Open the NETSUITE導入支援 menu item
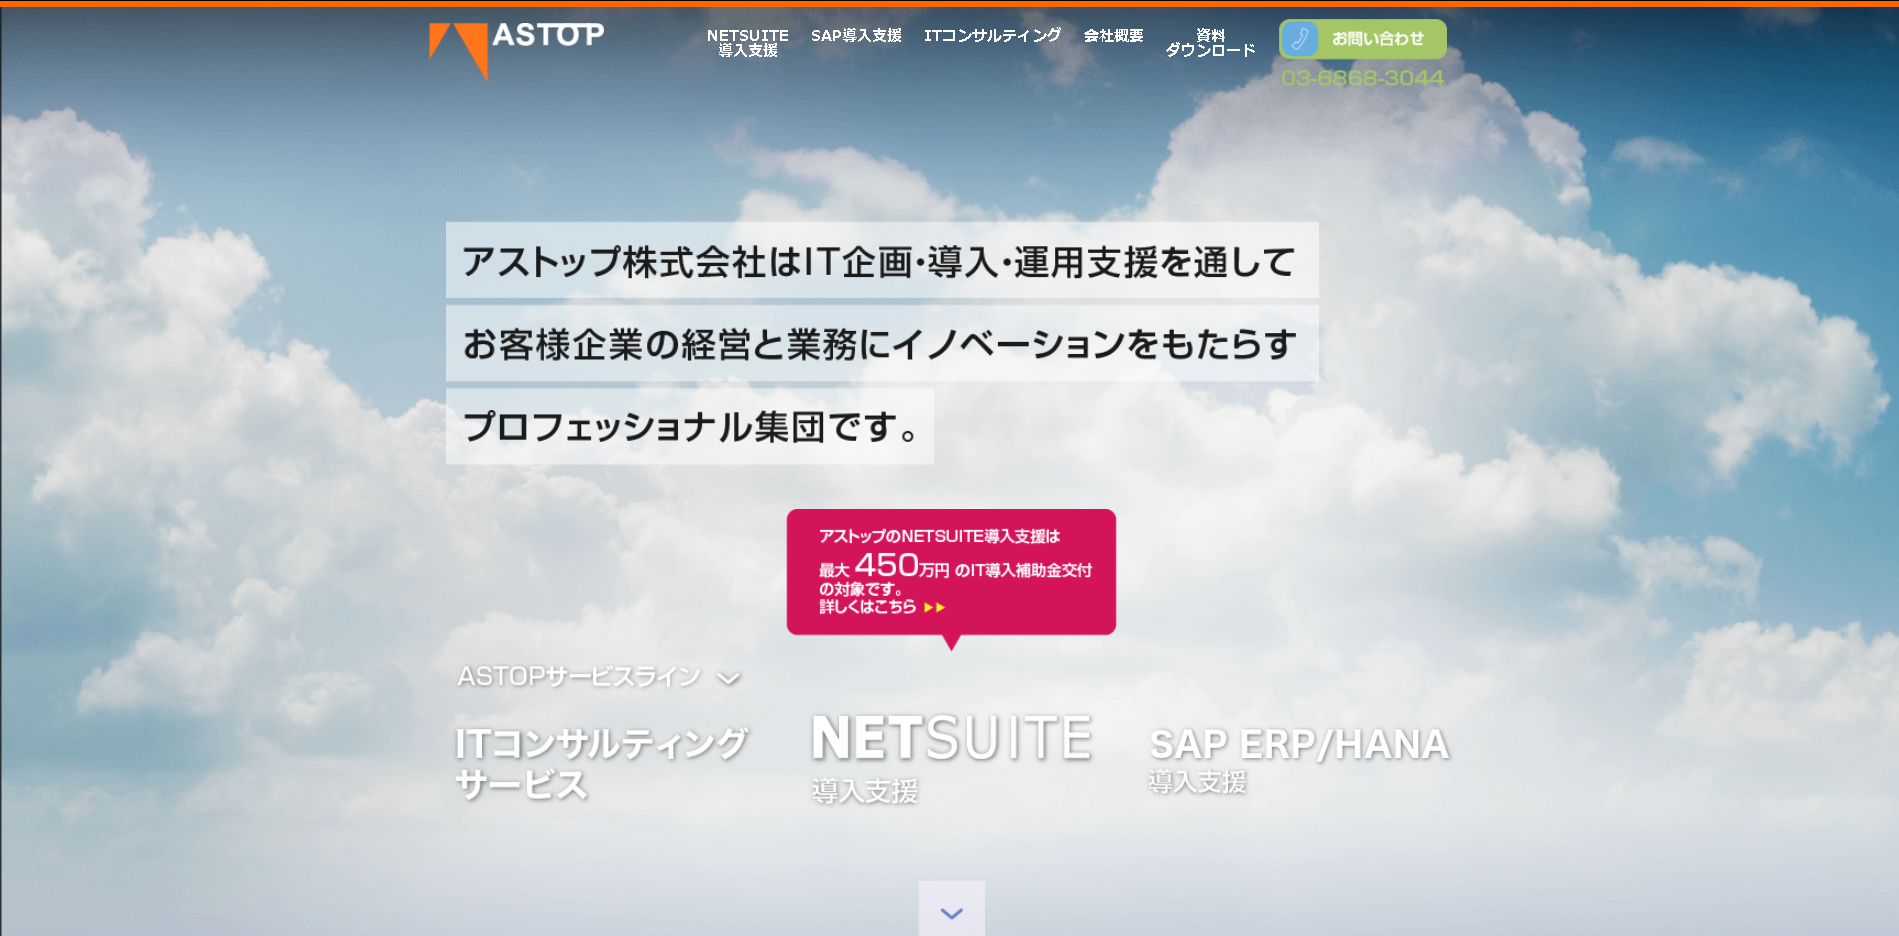This screenshot has height=936, width=1899. [747, 42]
